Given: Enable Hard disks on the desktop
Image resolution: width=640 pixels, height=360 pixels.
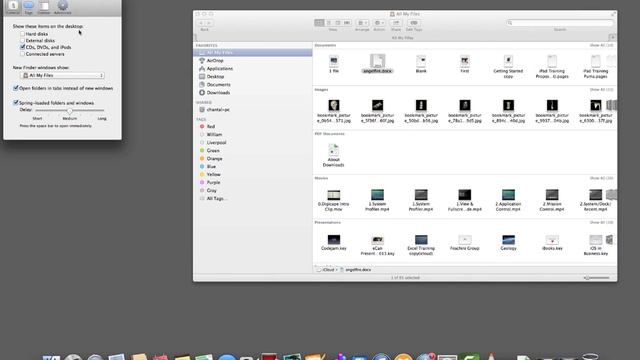Looking at the screenshot, I should [x=22, y=34].
